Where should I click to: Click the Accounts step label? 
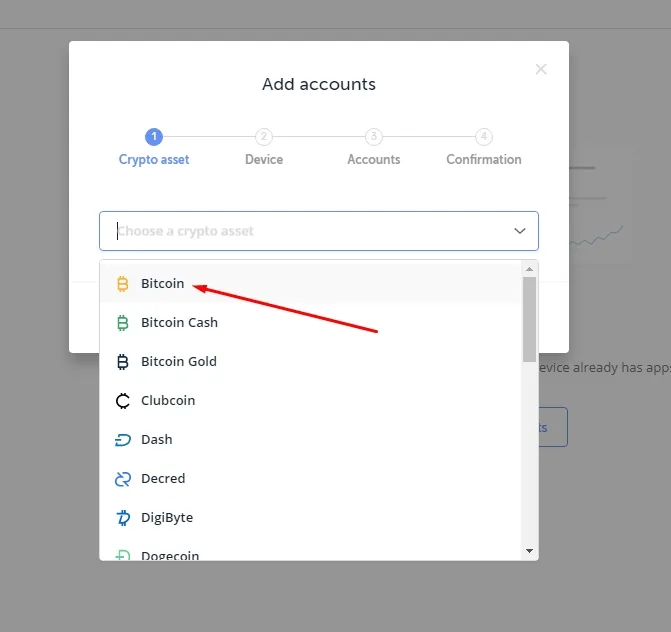(x=374, y=160)
